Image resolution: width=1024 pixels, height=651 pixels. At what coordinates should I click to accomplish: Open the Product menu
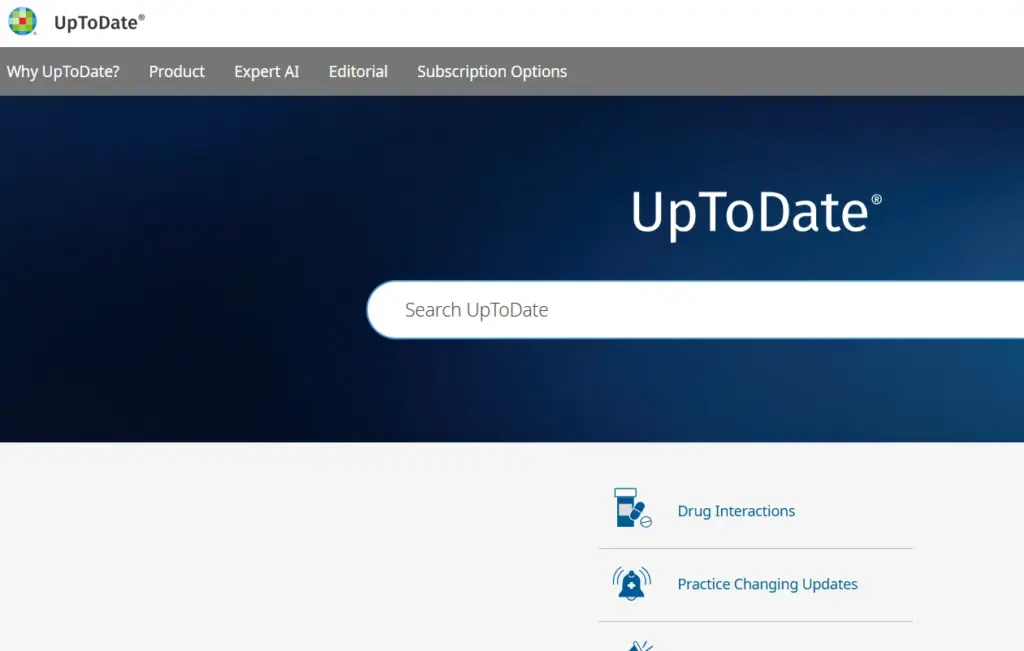(x=177, y=71)
